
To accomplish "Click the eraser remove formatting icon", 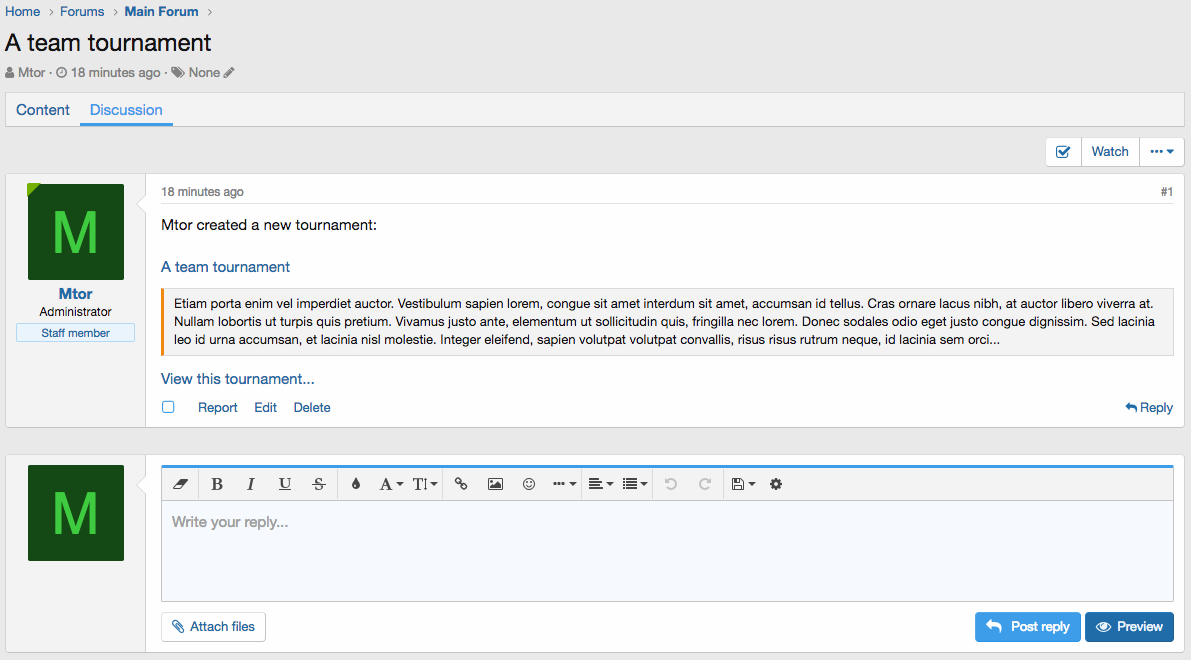I will 180,484.
